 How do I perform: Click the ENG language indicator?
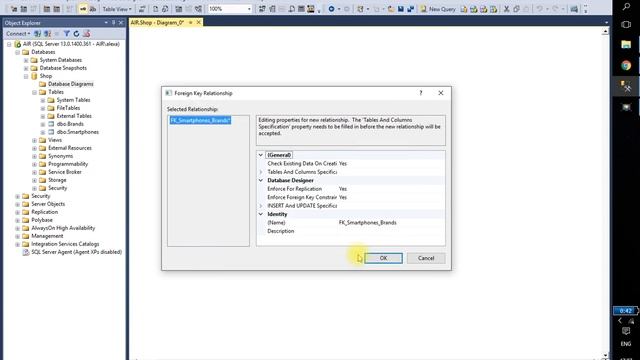coord(626,344)
